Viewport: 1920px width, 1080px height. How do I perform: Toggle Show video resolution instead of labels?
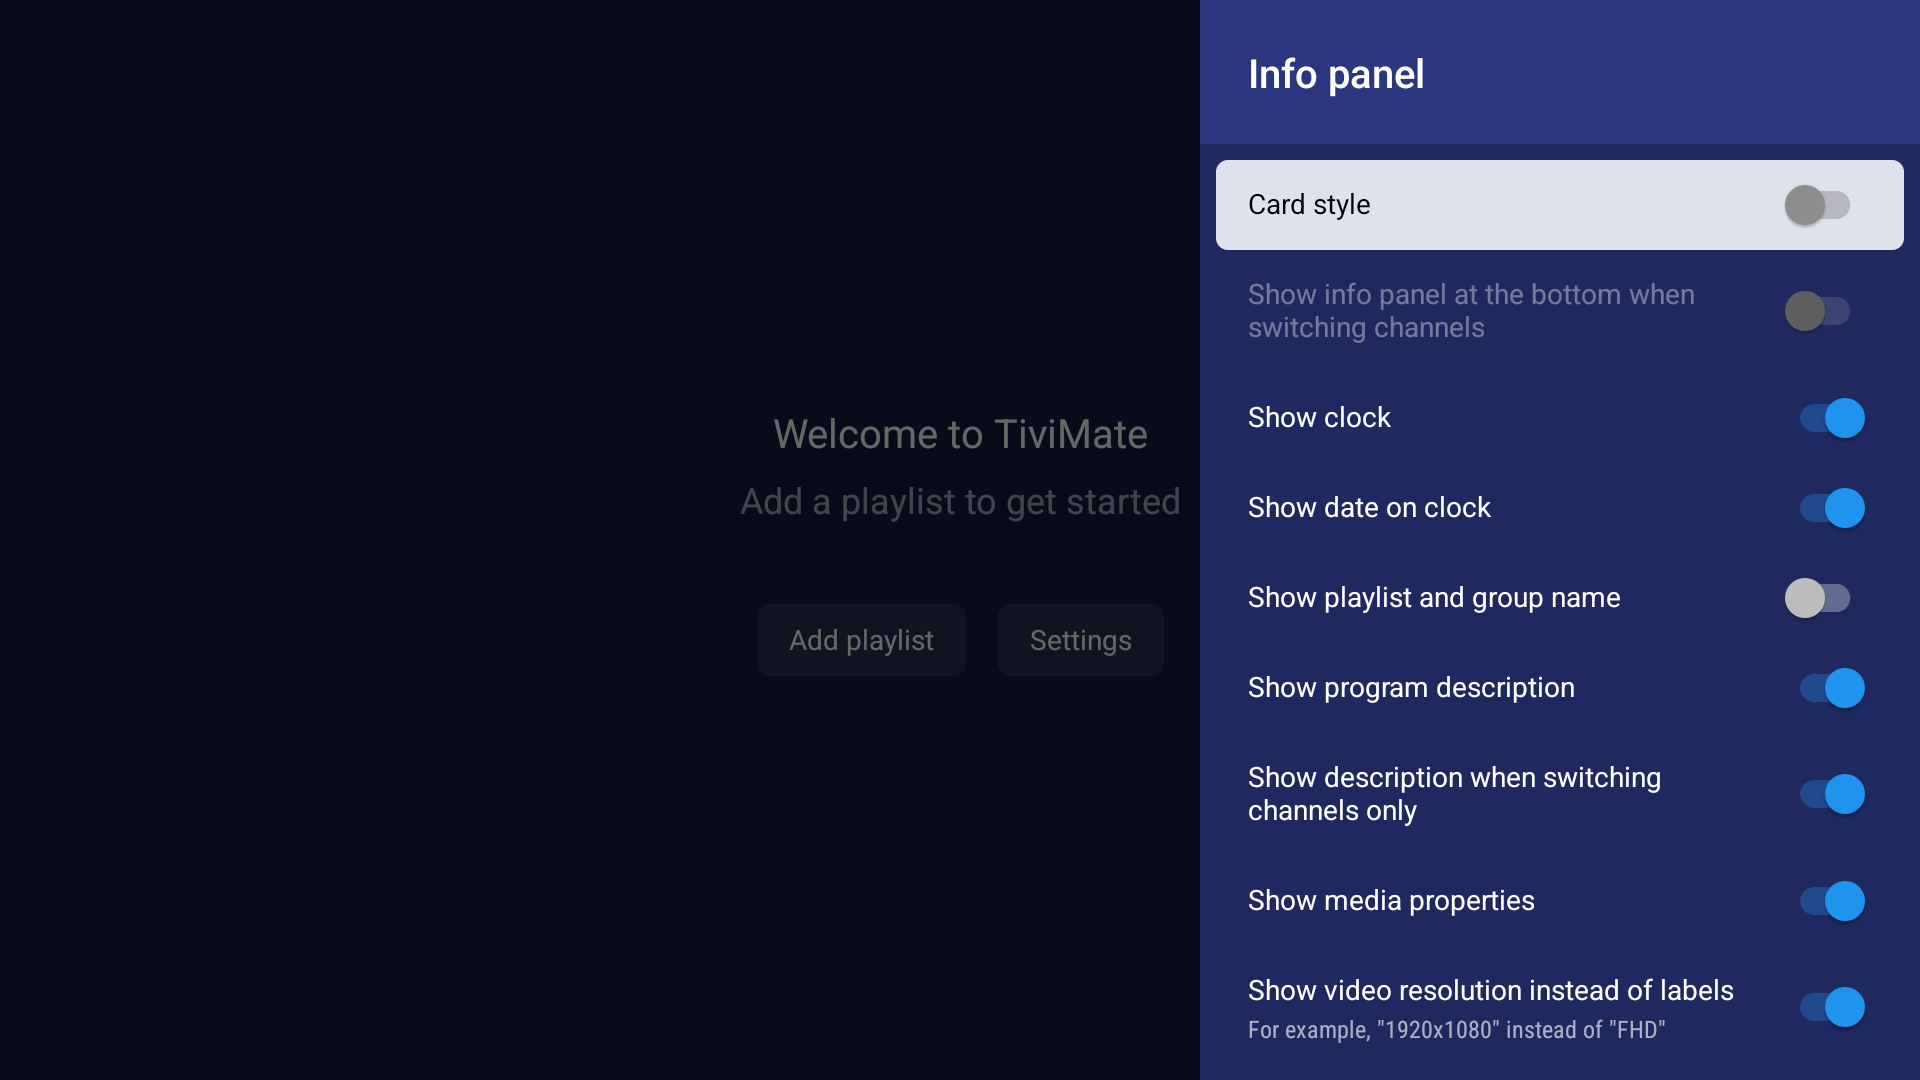(1832, 1007)
